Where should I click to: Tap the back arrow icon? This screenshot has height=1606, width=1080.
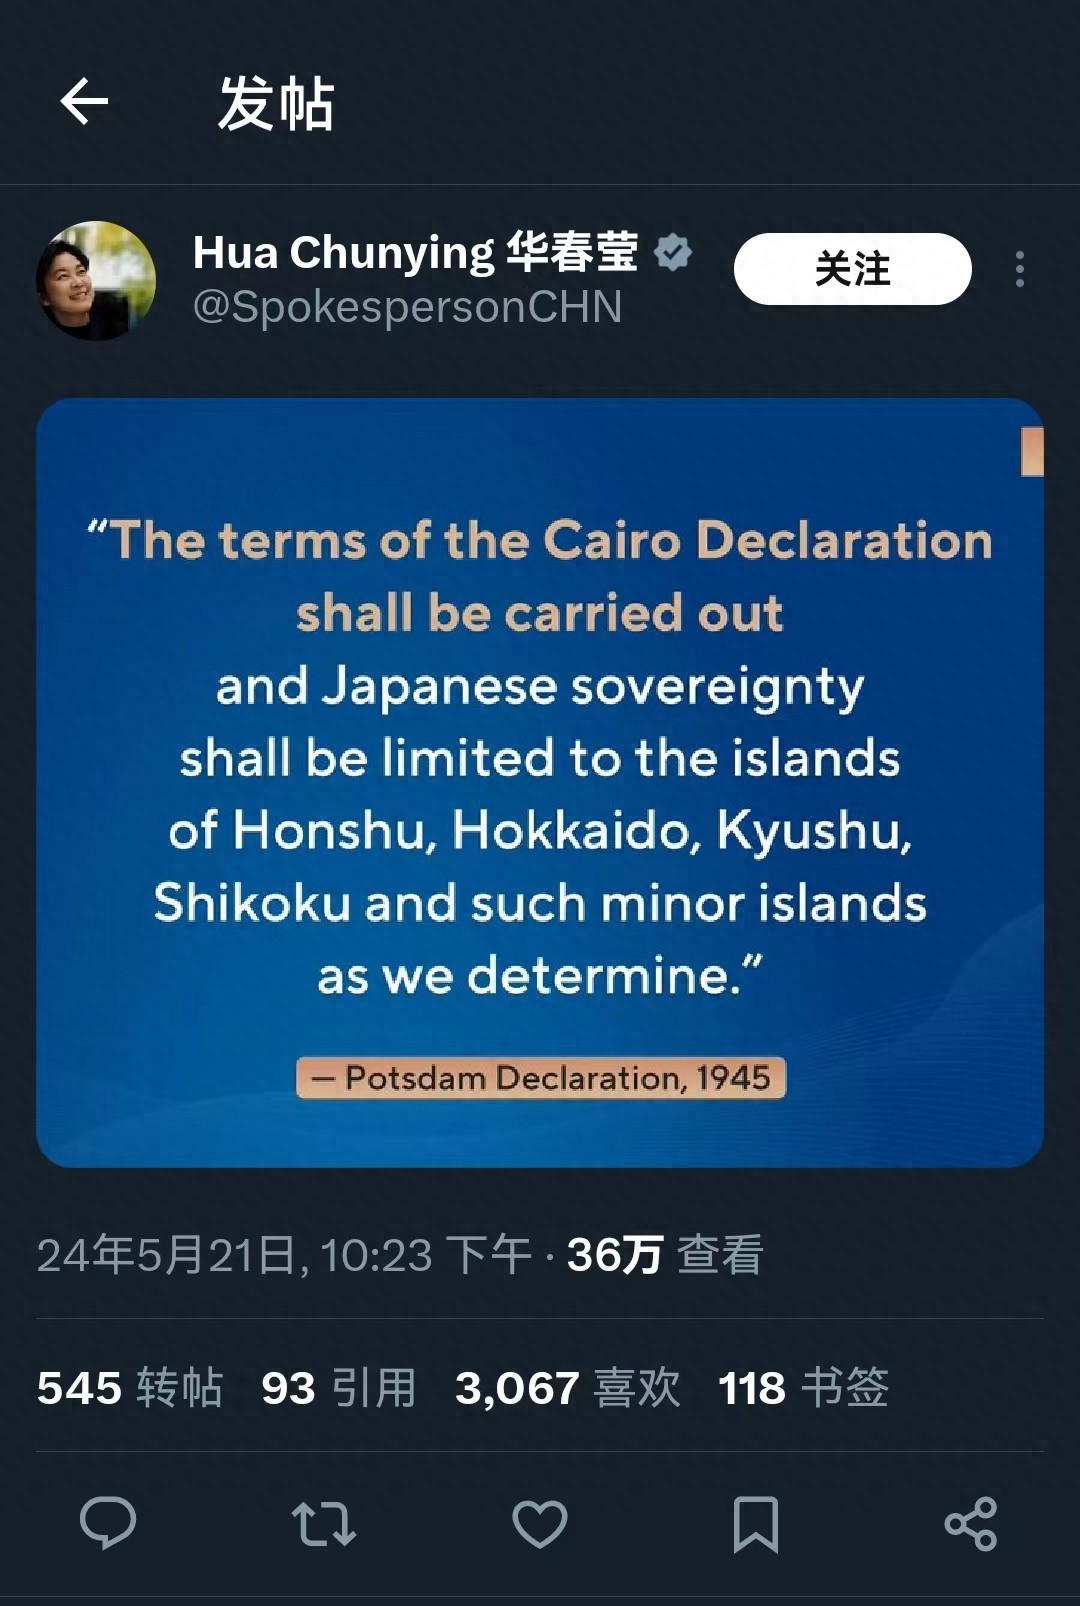point(84,102)
